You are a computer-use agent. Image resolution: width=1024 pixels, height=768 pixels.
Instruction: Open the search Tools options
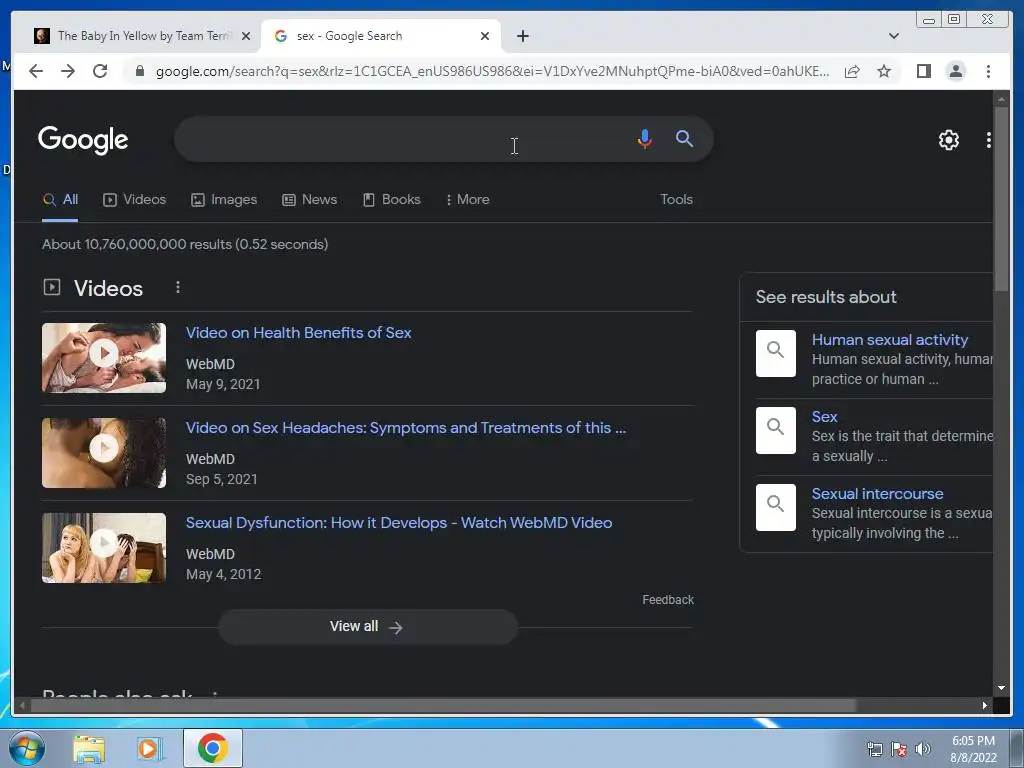coord(676,199)
